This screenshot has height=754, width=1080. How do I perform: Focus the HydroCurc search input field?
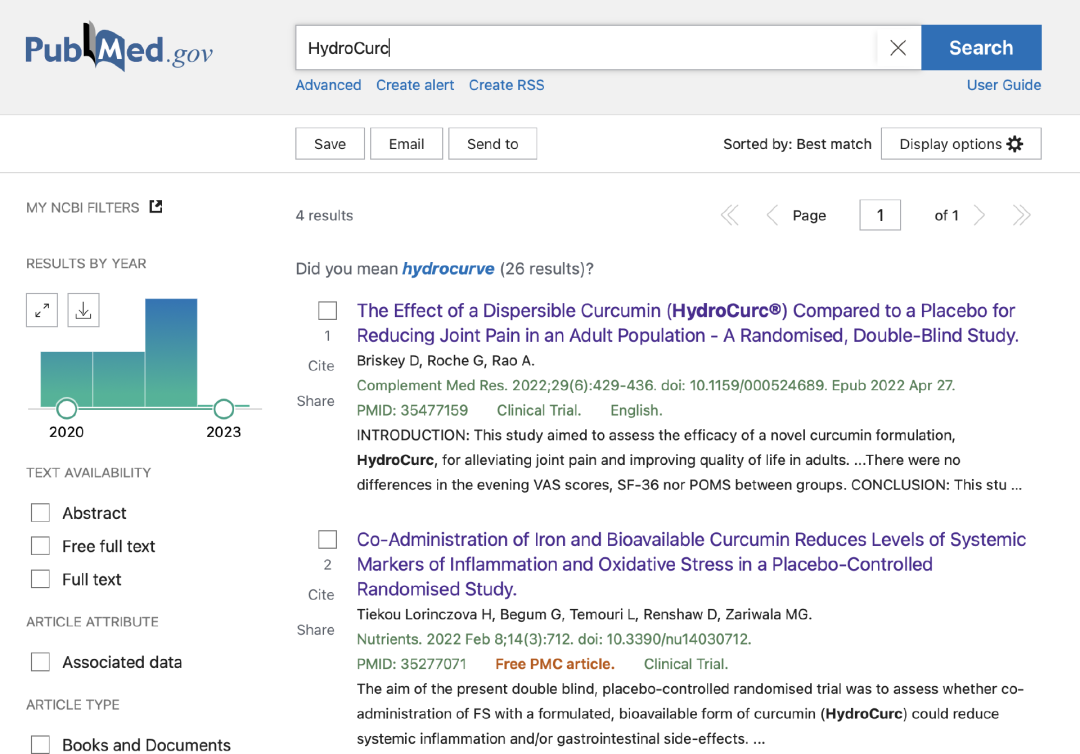tap(585, 48)
